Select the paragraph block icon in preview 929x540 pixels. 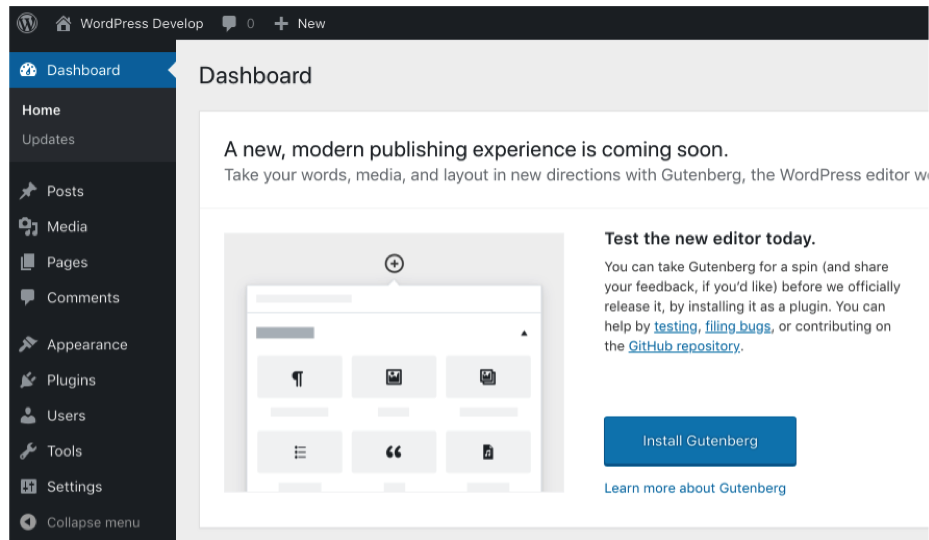[x=298, y=378]
